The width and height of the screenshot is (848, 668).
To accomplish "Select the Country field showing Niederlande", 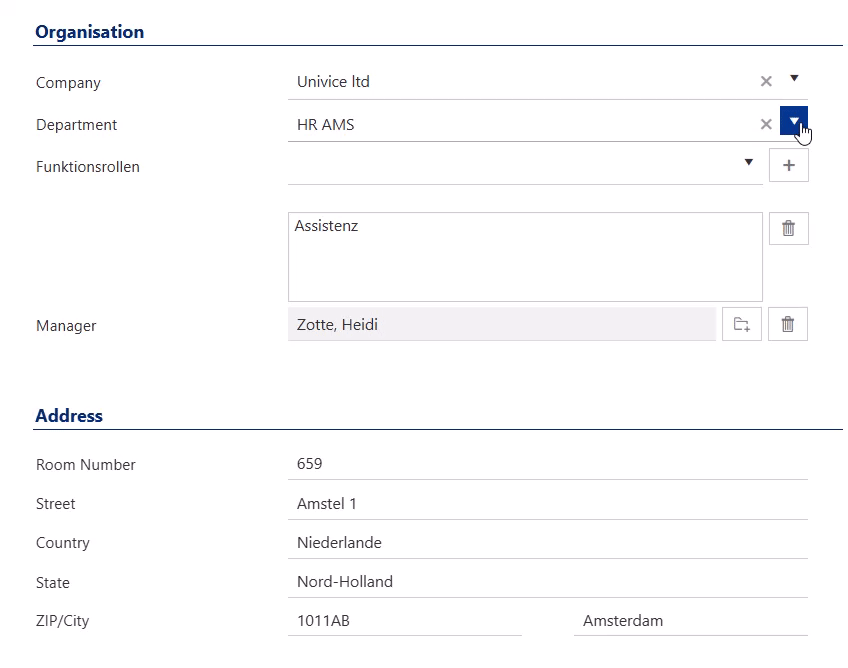I will click(x=450, y=542).
